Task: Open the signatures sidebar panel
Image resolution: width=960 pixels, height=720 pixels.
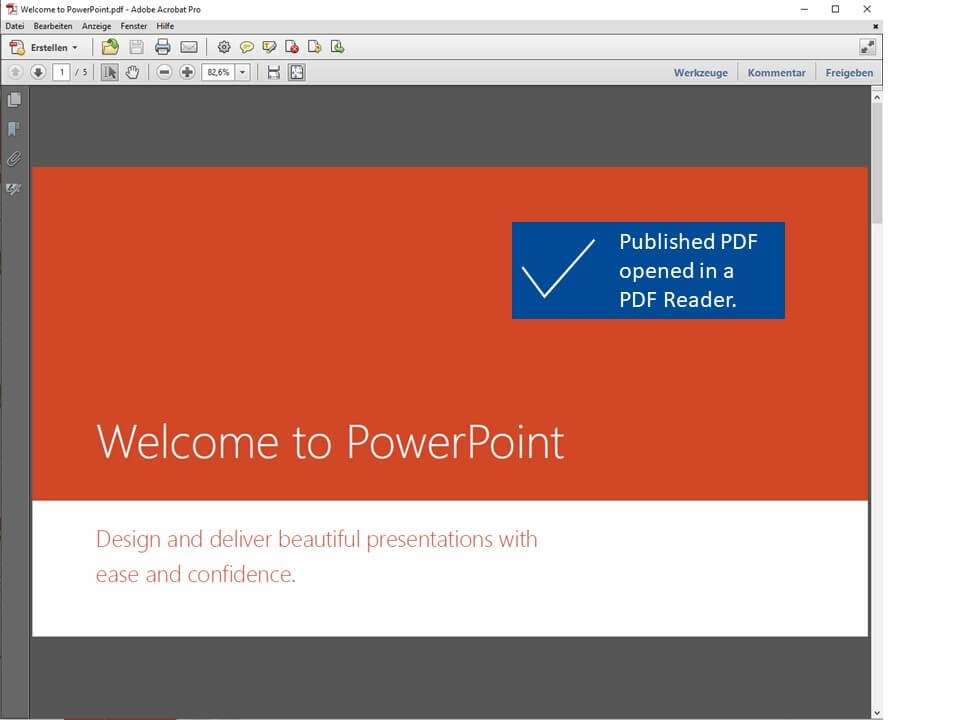Action: pyautogui.click(x=14, y=189)
